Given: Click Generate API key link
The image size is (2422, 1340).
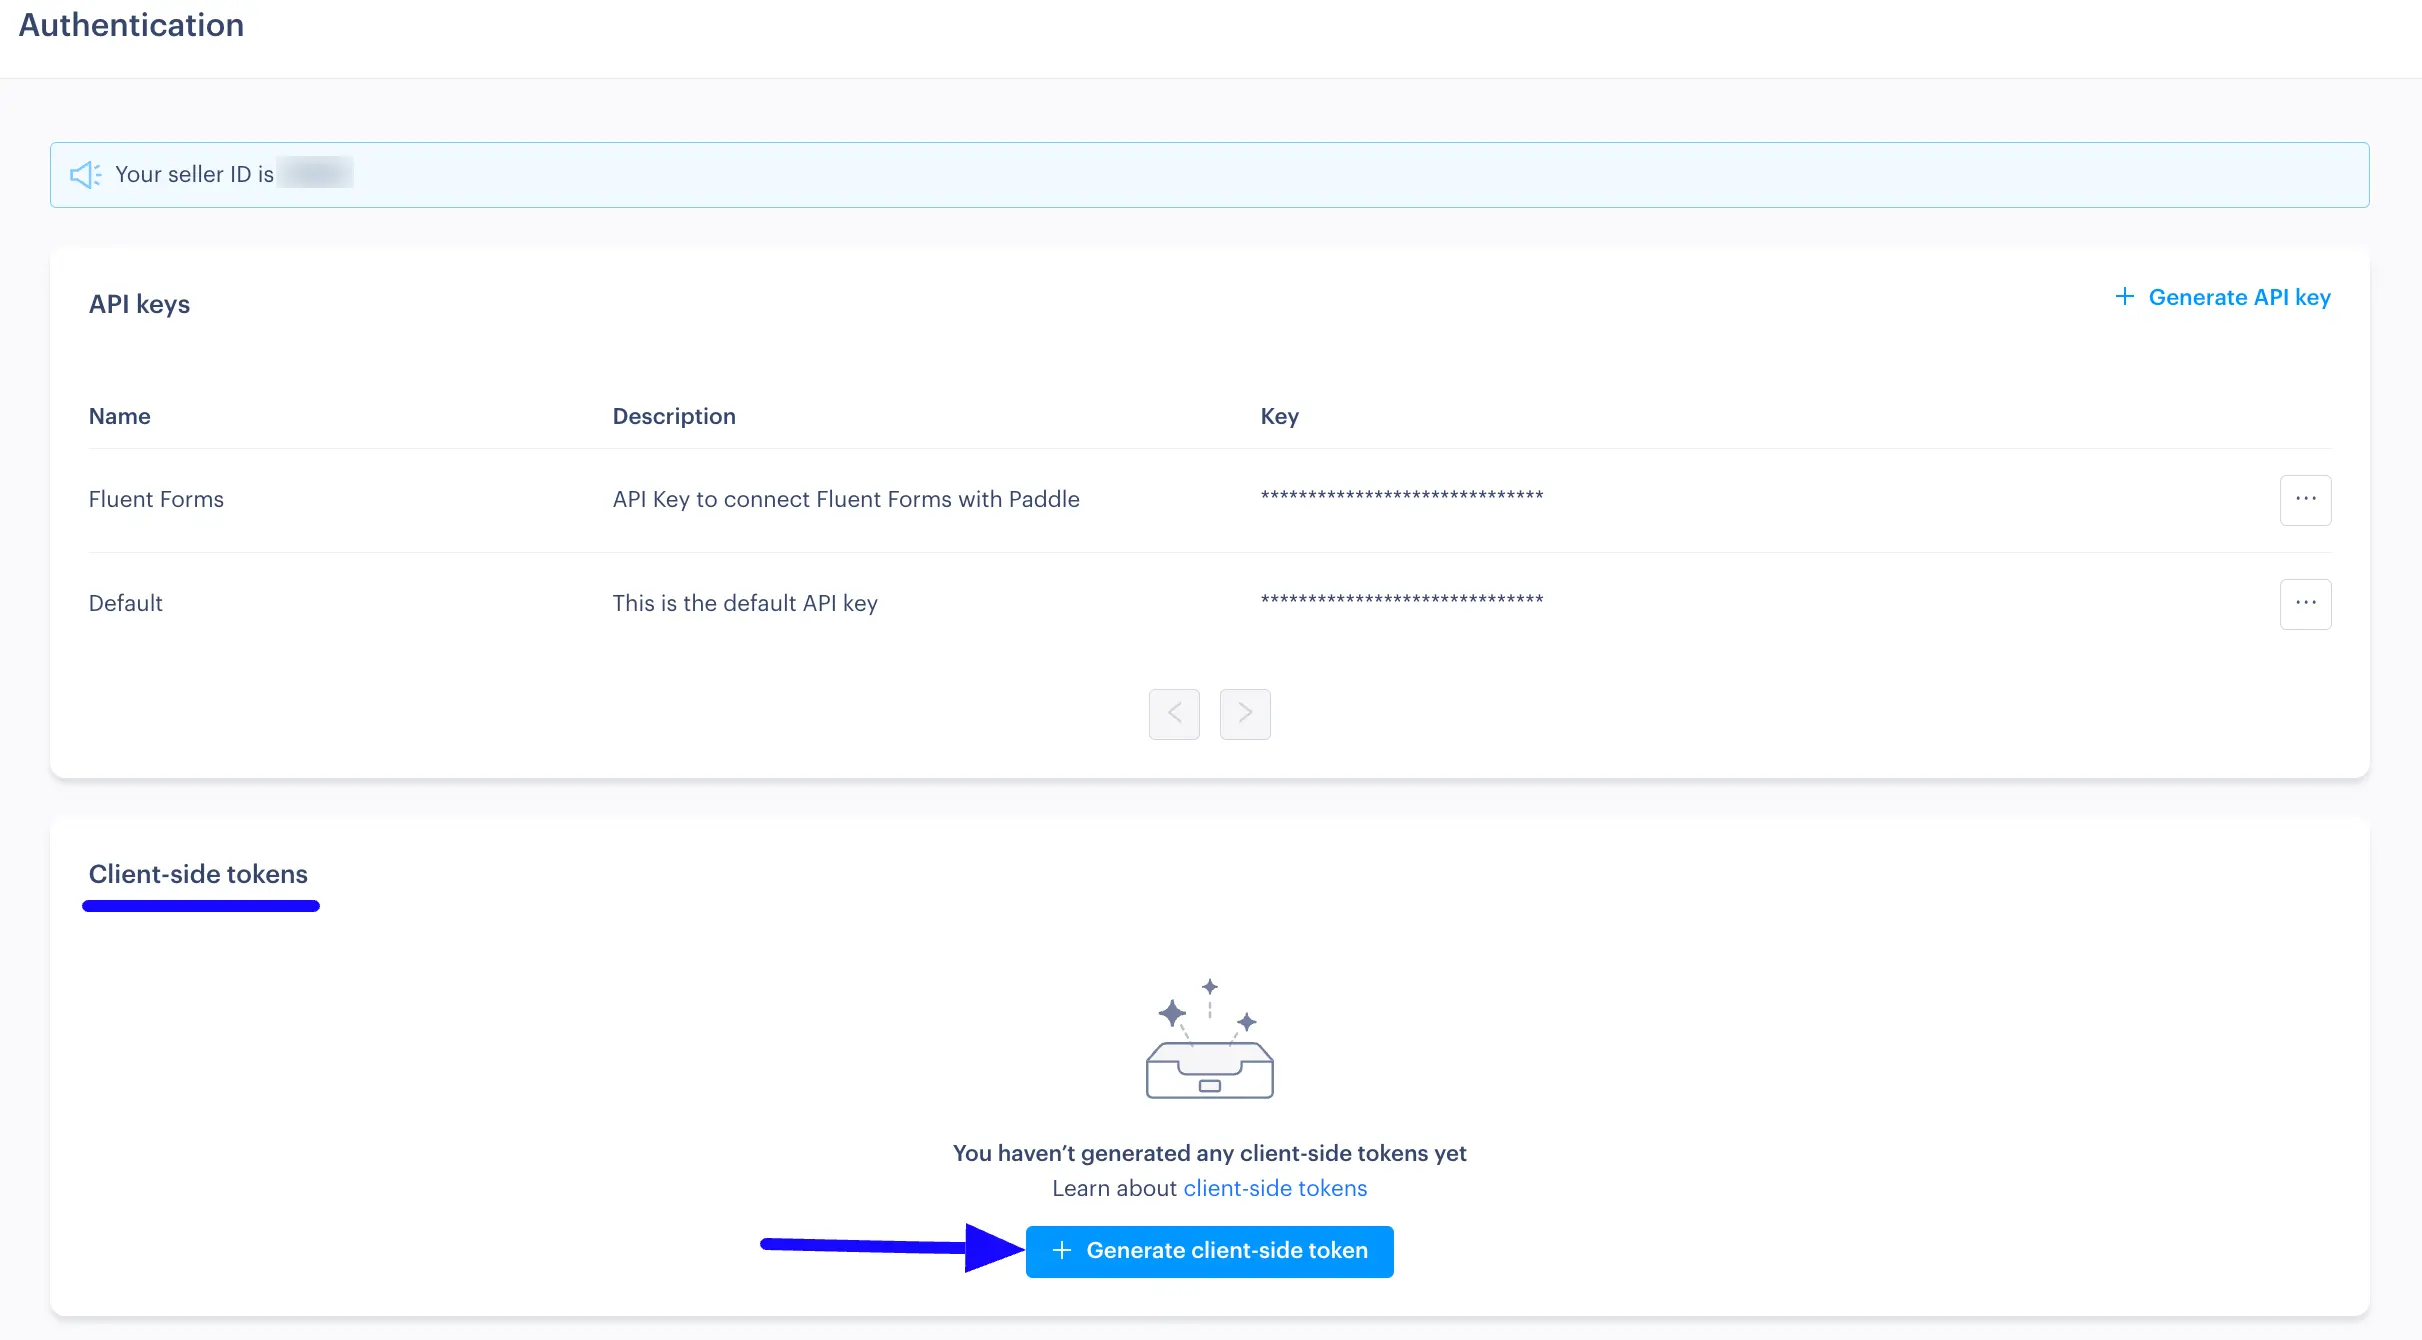Looking at the screenshot, I should coord(2223,297).
